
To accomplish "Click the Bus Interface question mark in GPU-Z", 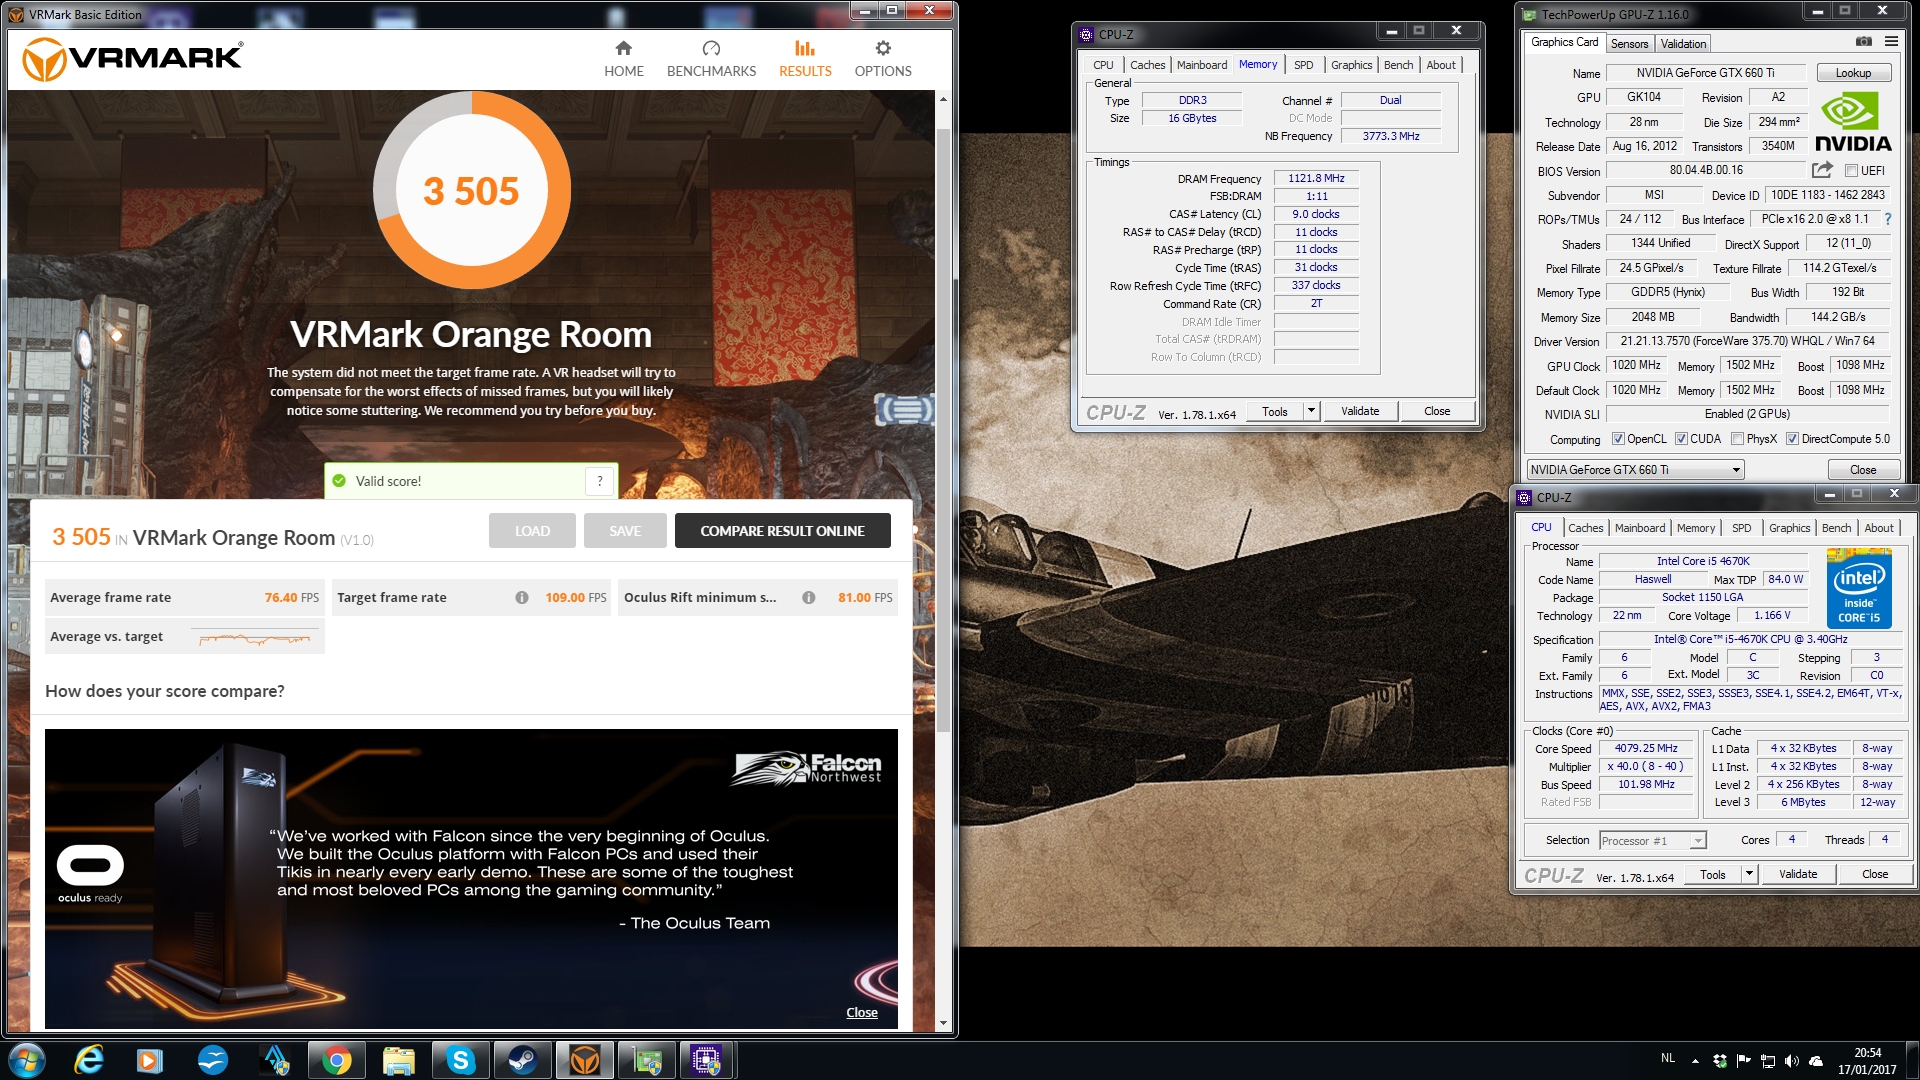I will pos(1888,219).
